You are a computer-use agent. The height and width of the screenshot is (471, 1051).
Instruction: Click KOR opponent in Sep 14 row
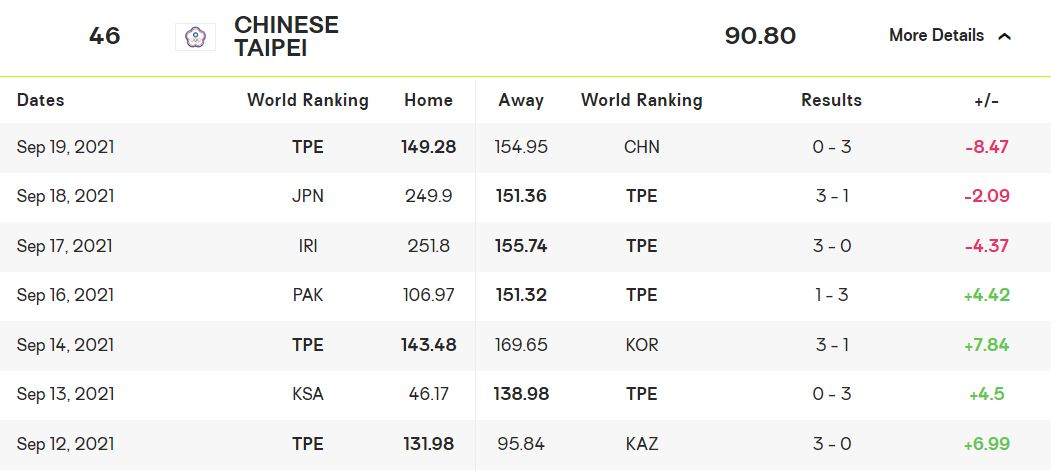point(641,345)
